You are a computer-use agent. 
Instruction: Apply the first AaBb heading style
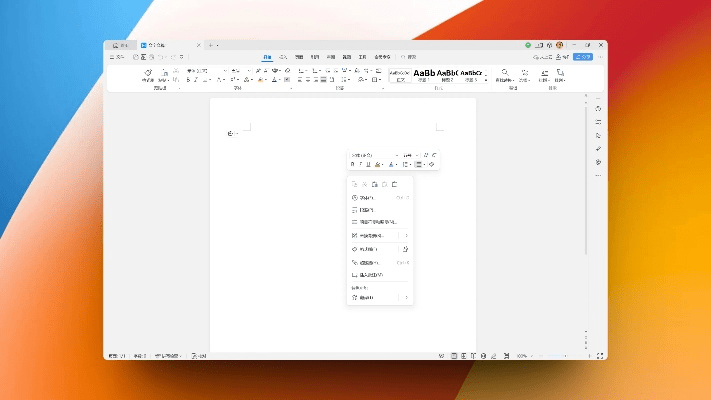(x=425, y=73)
